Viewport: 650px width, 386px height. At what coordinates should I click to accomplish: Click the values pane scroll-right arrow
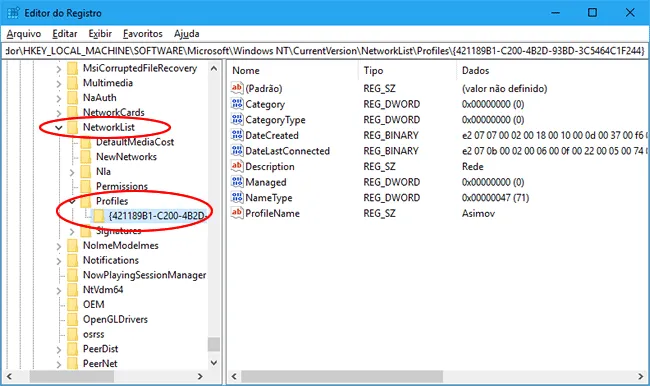click(x=641, y=376)
